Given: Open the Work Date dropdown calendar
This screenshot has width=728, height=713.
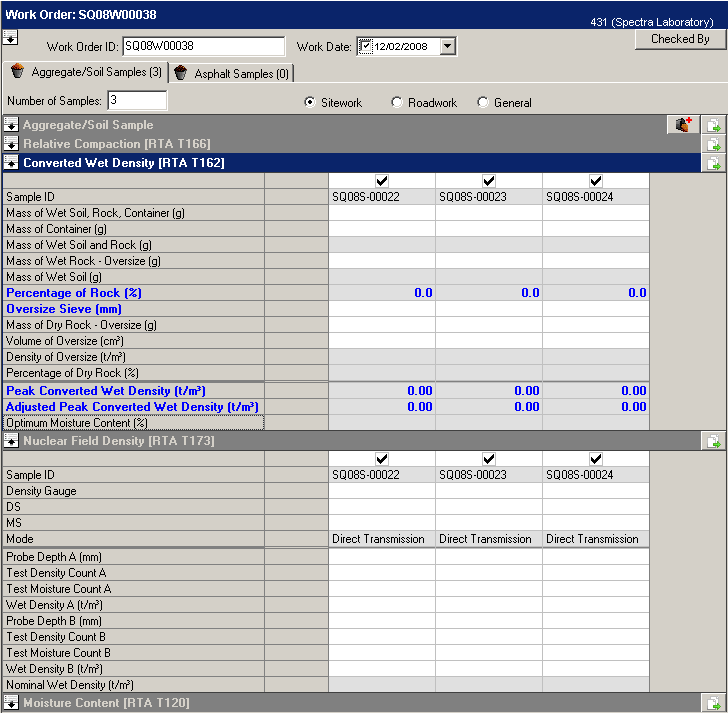Looking at the screenshot, I should click(x=447, y=46).
